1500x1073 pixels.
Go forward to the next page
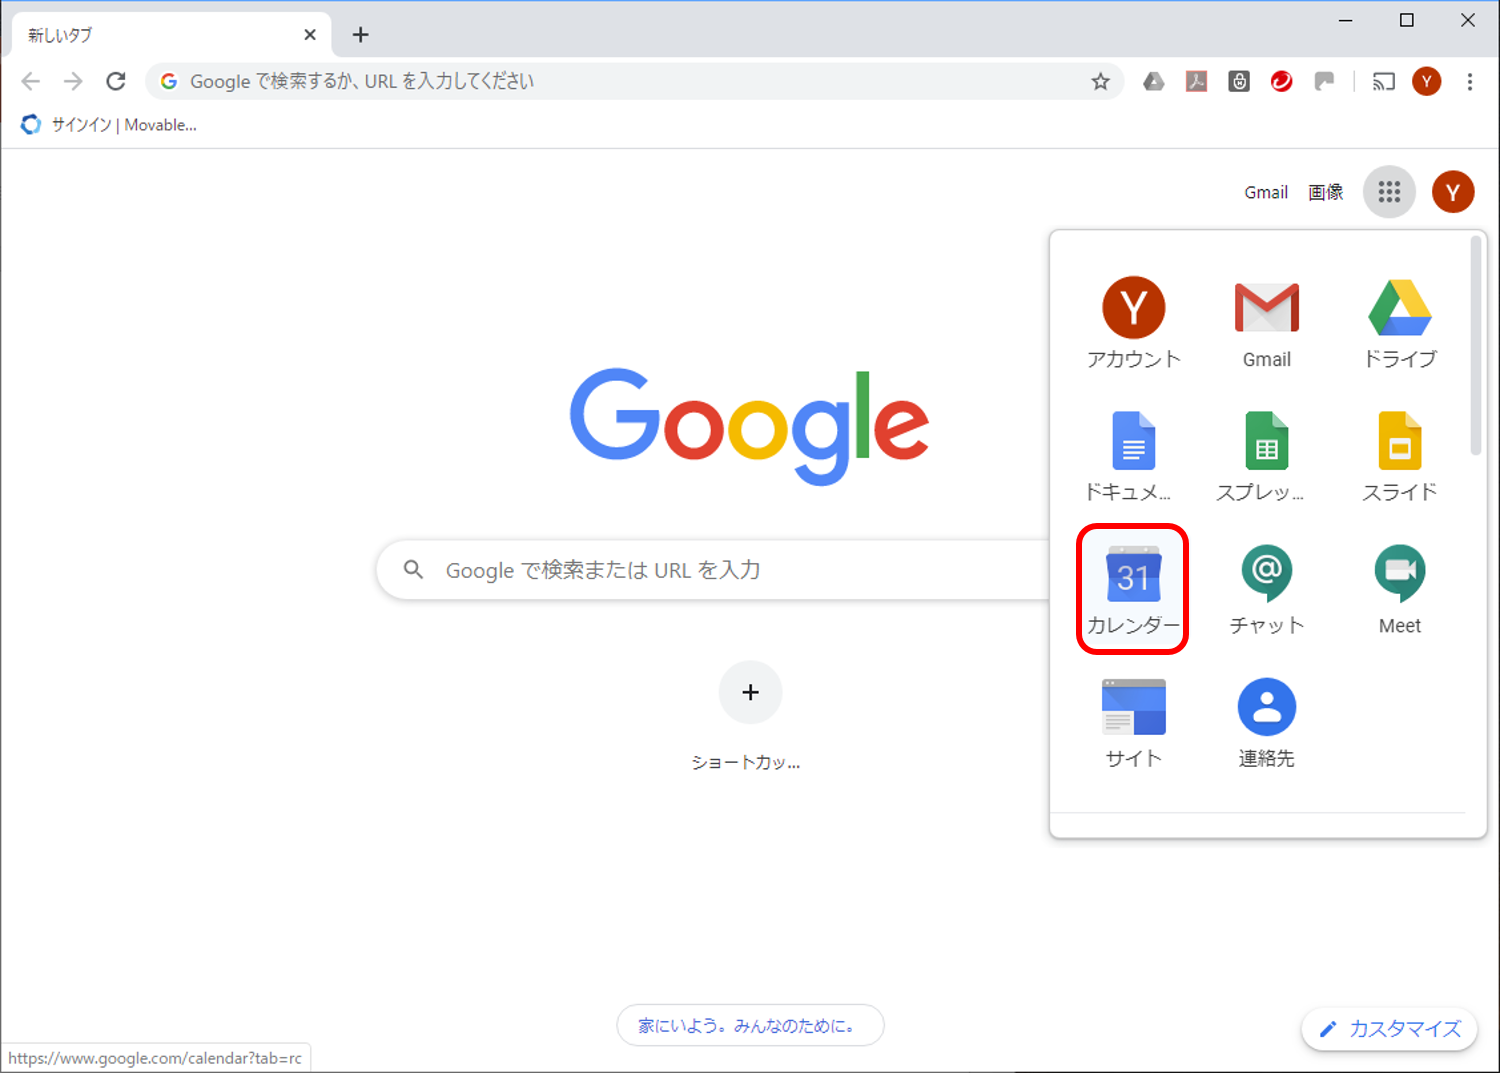(73, 81)
